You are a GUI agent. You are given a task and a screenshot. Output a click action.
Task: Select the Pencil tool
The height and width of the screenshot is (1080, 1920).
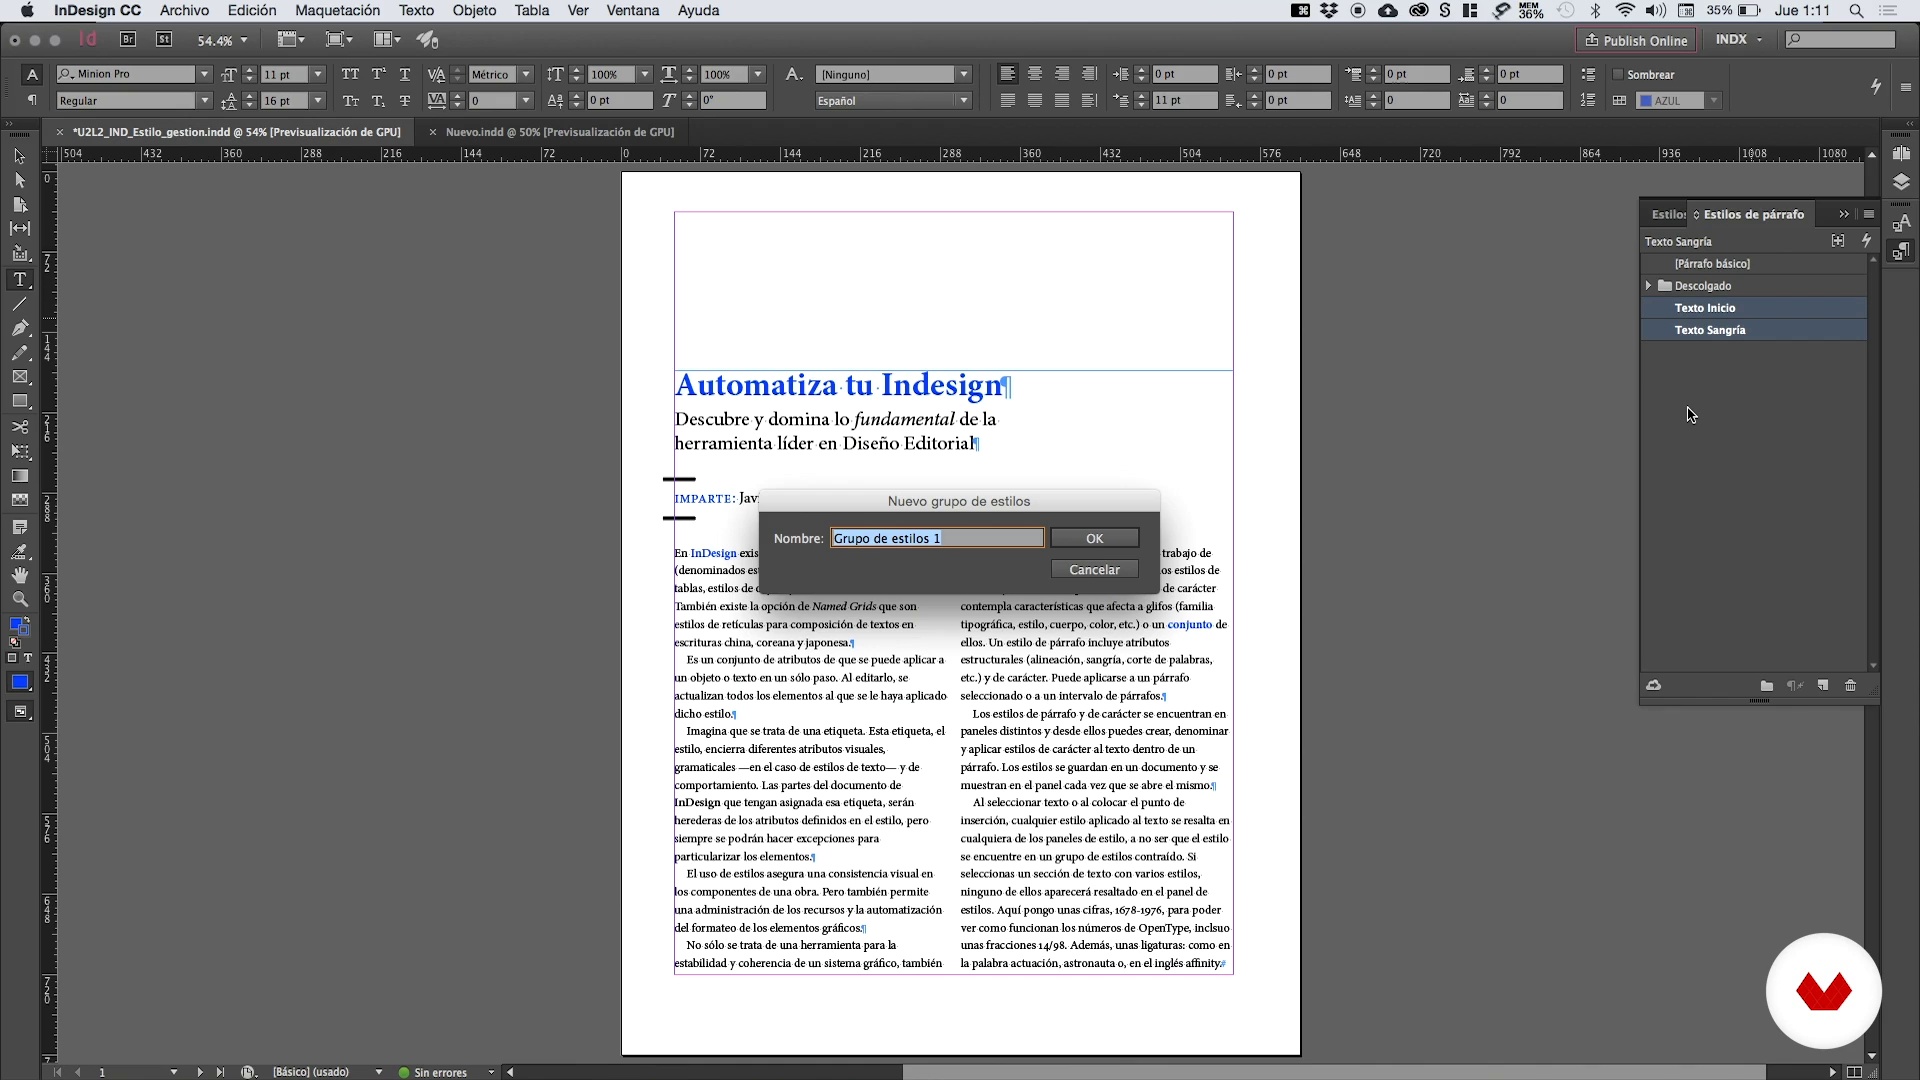coord(19,353)
